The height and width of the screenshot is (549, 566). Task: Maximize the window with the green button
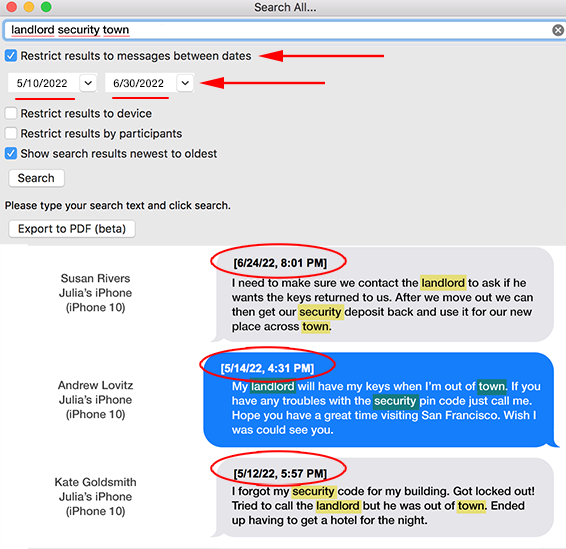pyautogui.click(x=46, y=7)
